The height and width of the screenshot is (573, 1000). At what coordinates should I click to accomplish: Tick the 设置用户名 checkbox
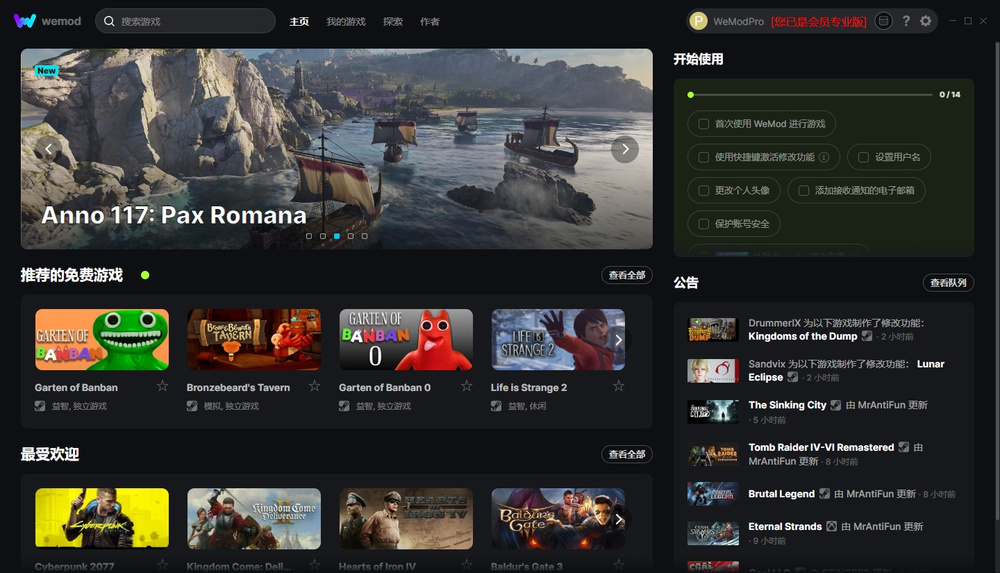pos(864,157)
